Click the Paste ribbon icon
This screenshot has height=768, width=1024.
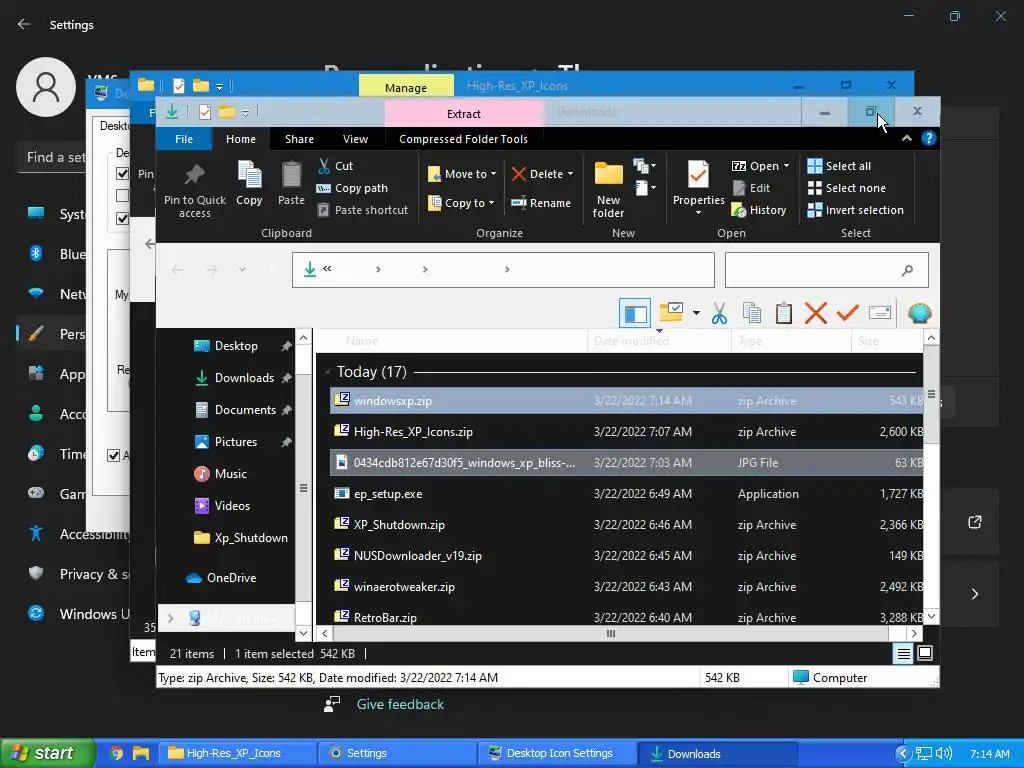[291, 176]
